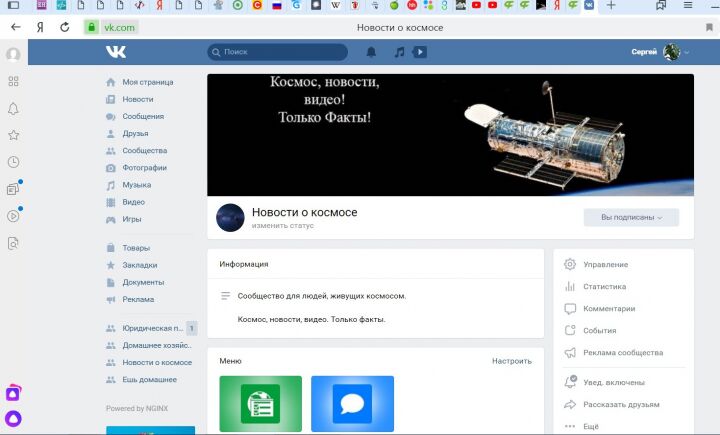Screen dimensions: 720x435
Task: Open sidebar video play icon
Action: 13,216
